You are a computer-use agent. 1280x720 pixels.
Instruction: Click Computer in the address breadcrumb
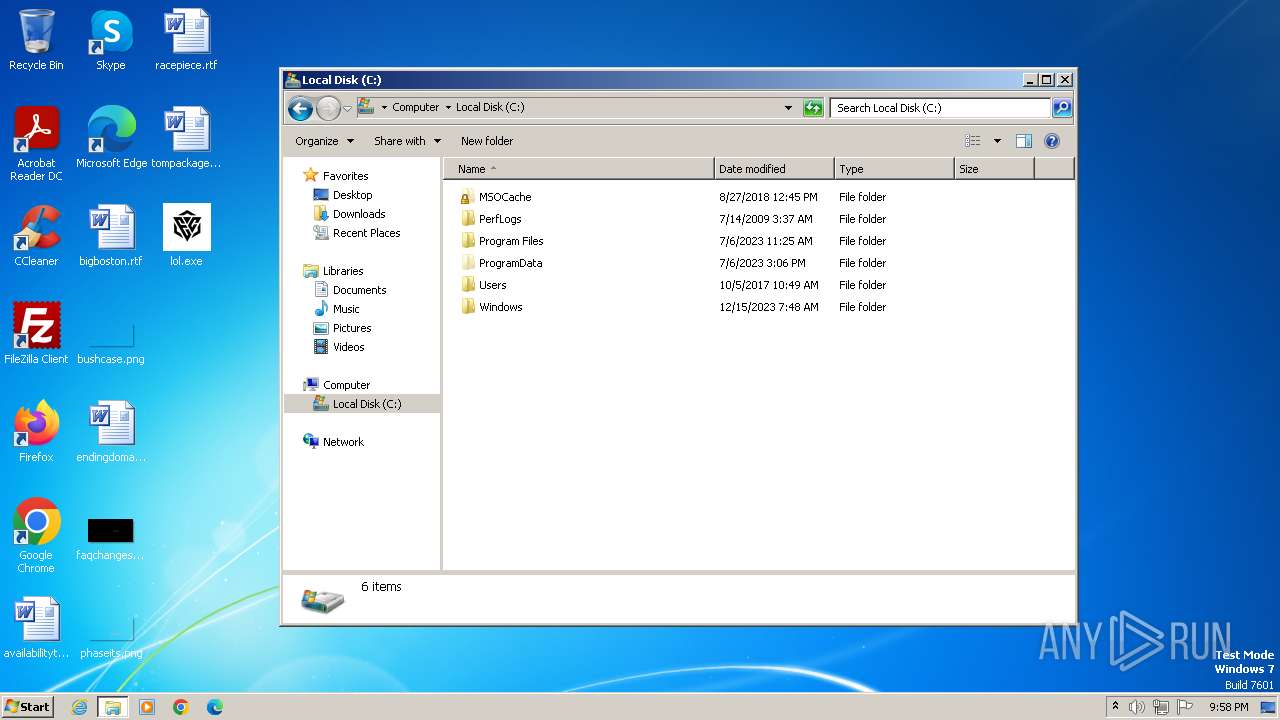(415, 108)
